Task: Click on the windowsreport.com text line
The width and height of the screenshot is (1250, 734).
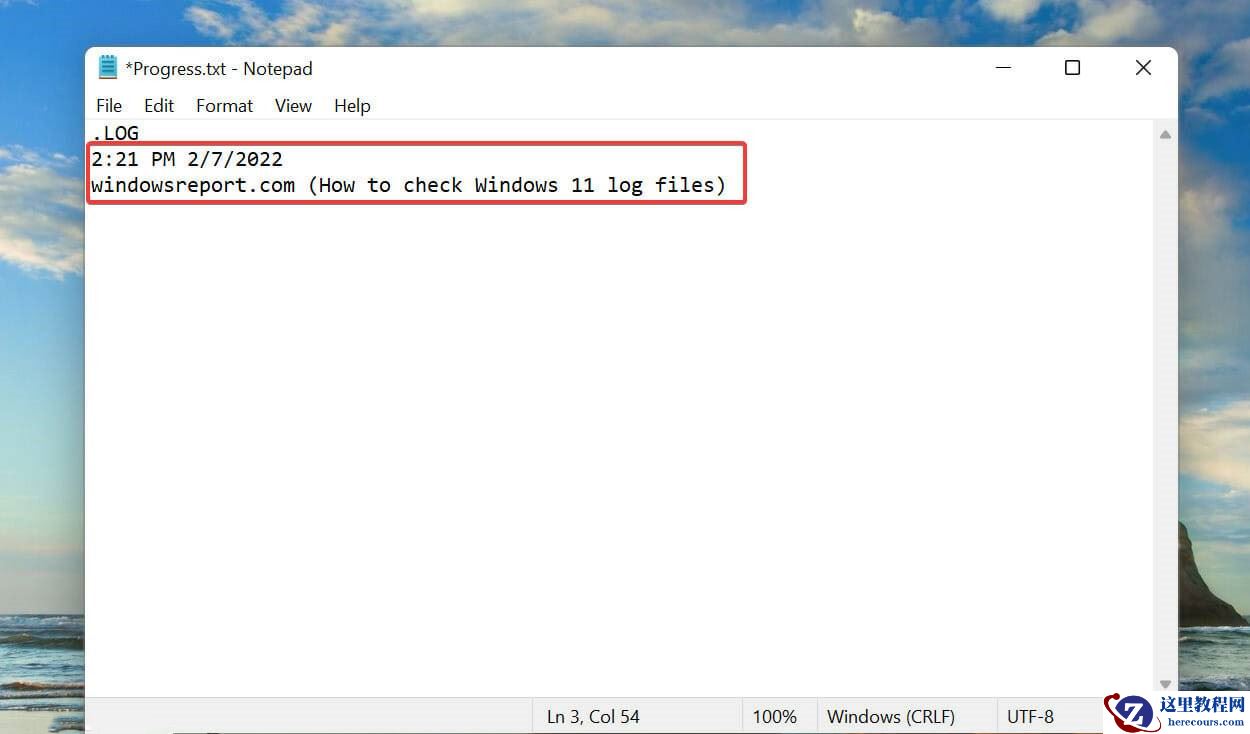Action: (408, 185)
